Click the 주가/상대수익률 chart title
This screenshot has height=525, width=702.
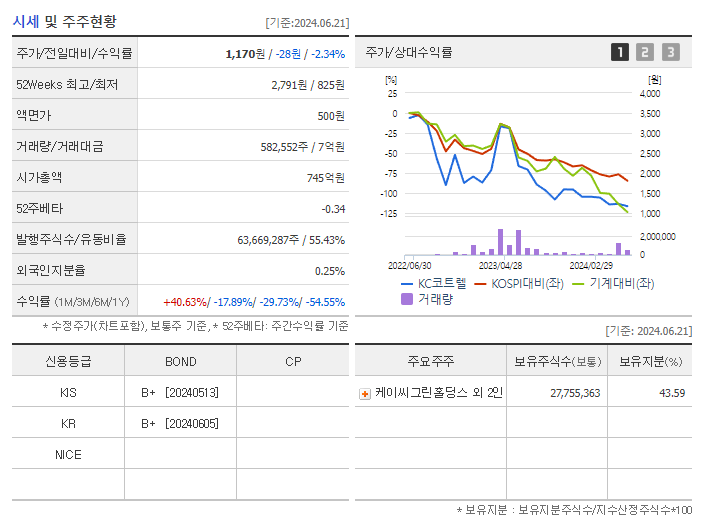(409, 52)
